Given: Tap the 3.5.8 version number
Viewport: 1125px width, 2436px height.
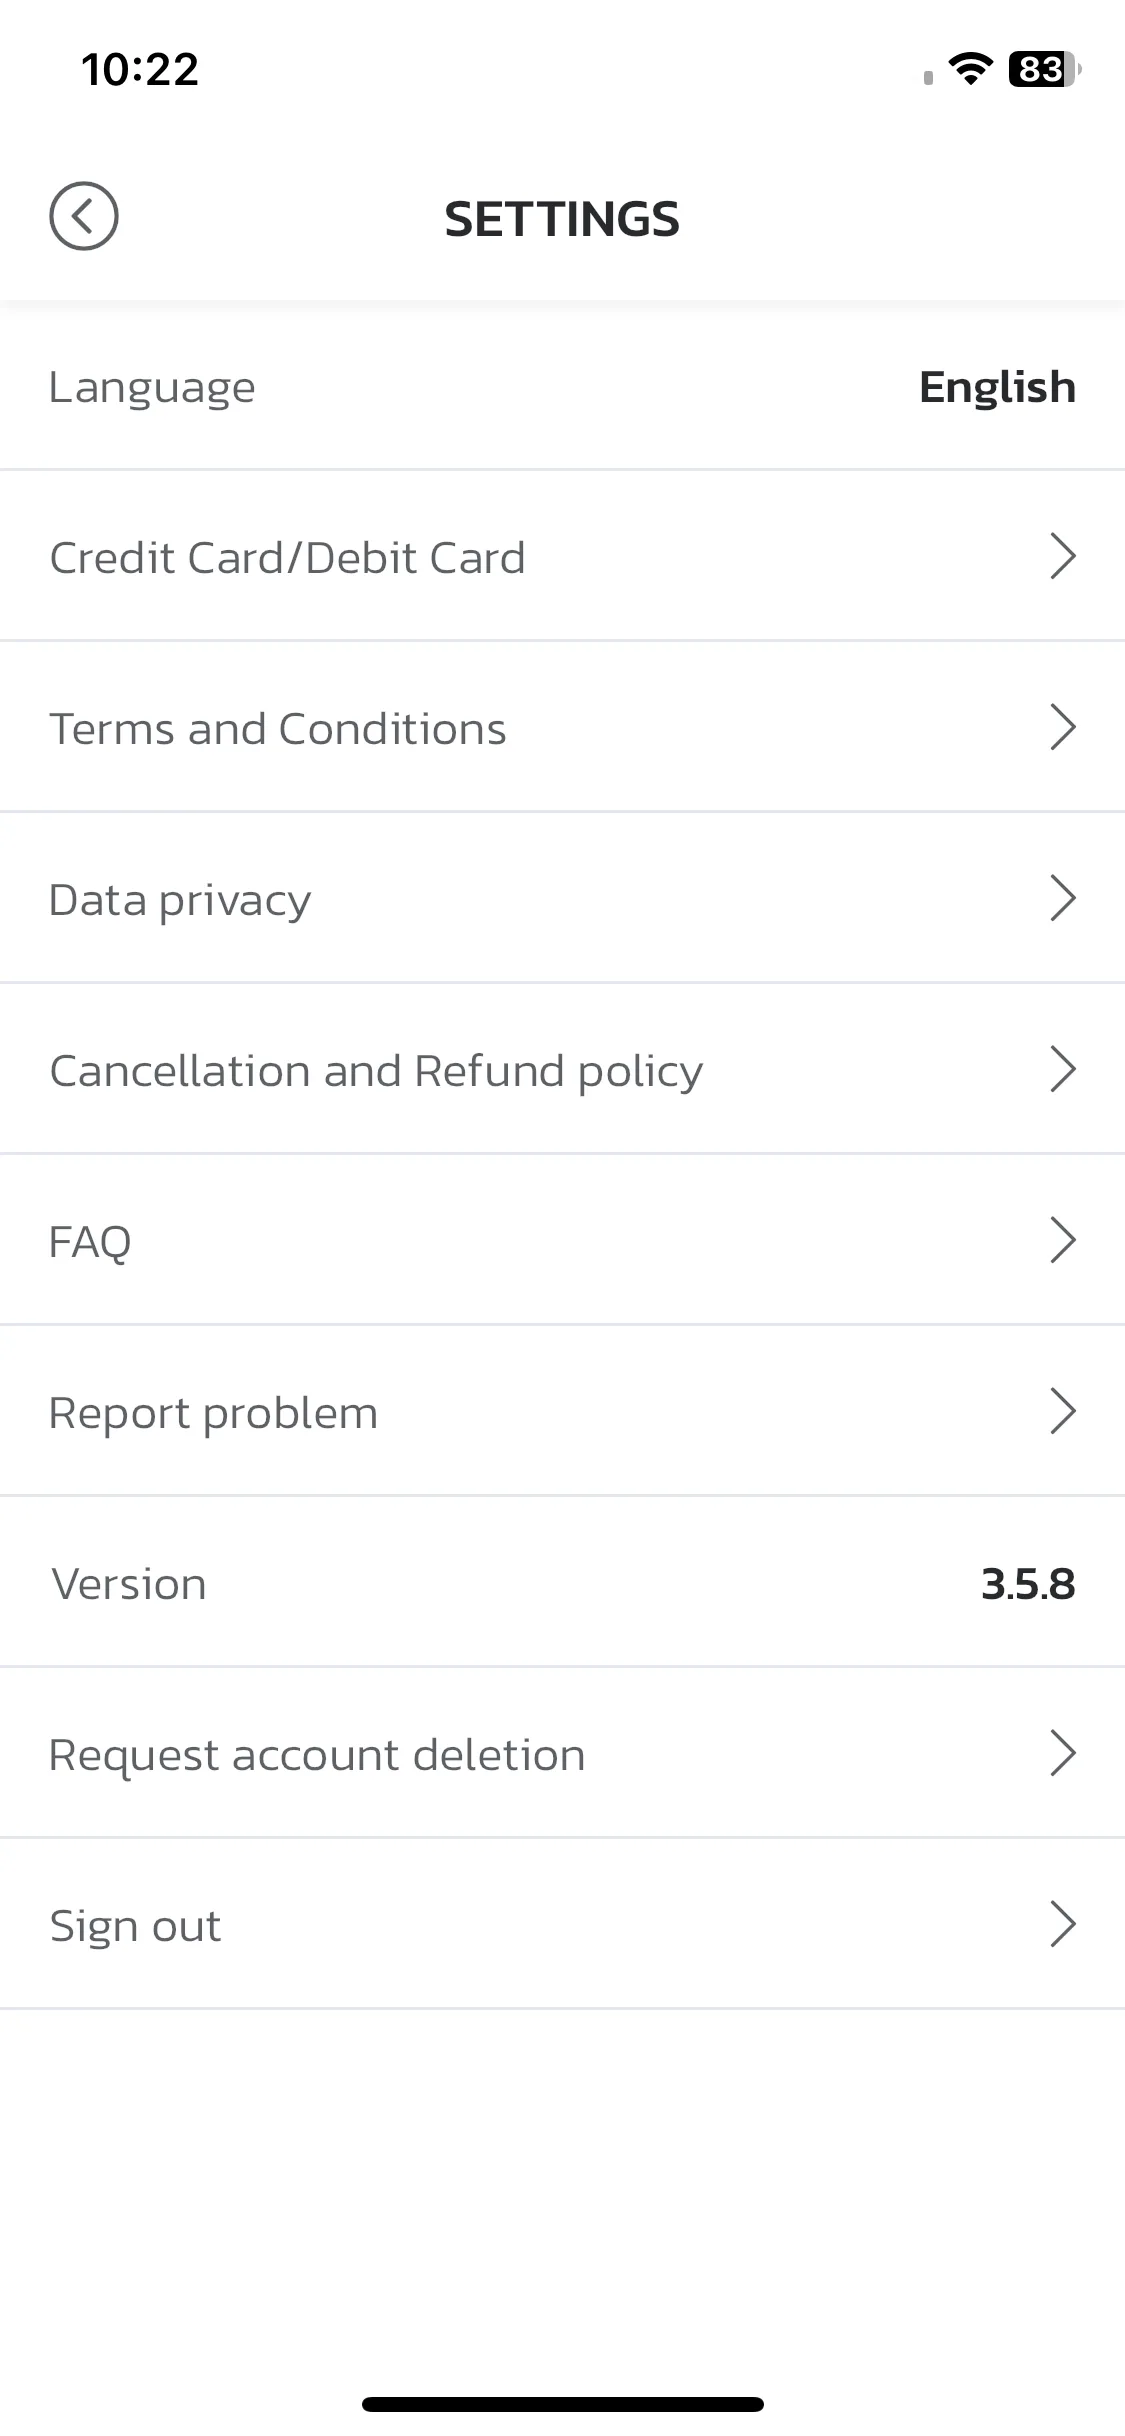Looking at the screenshot, I should tap(1028, 1584).
